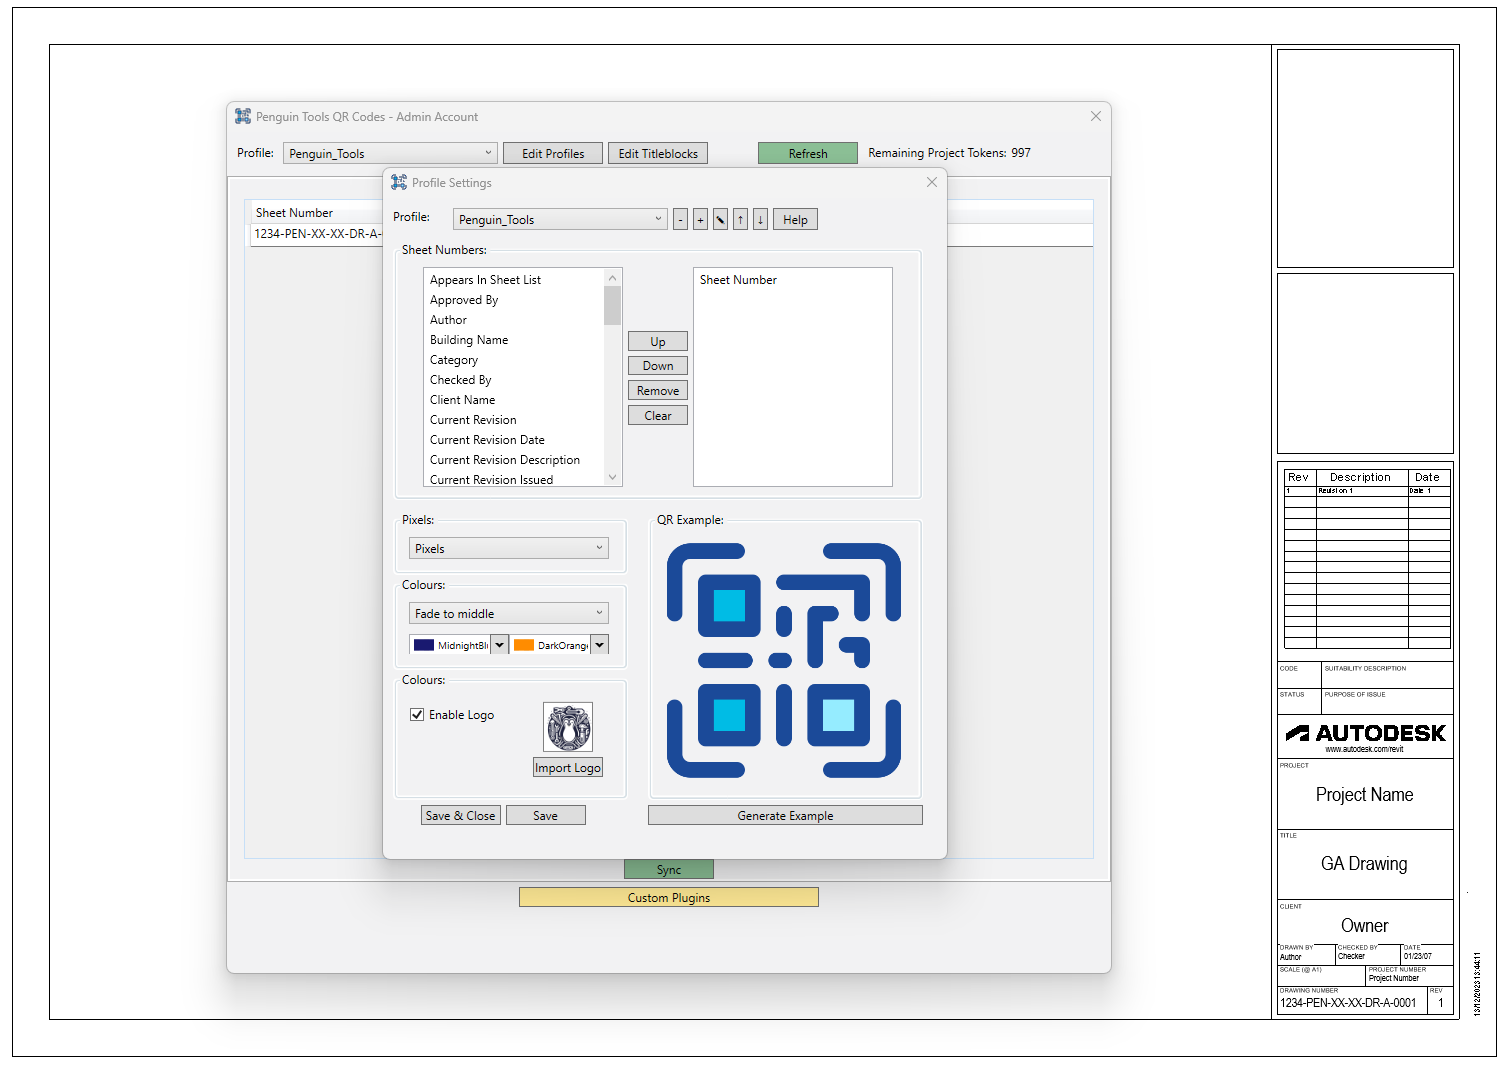
Task: Click the Down button beside the parameter list
Action: [x=658, y=366]
